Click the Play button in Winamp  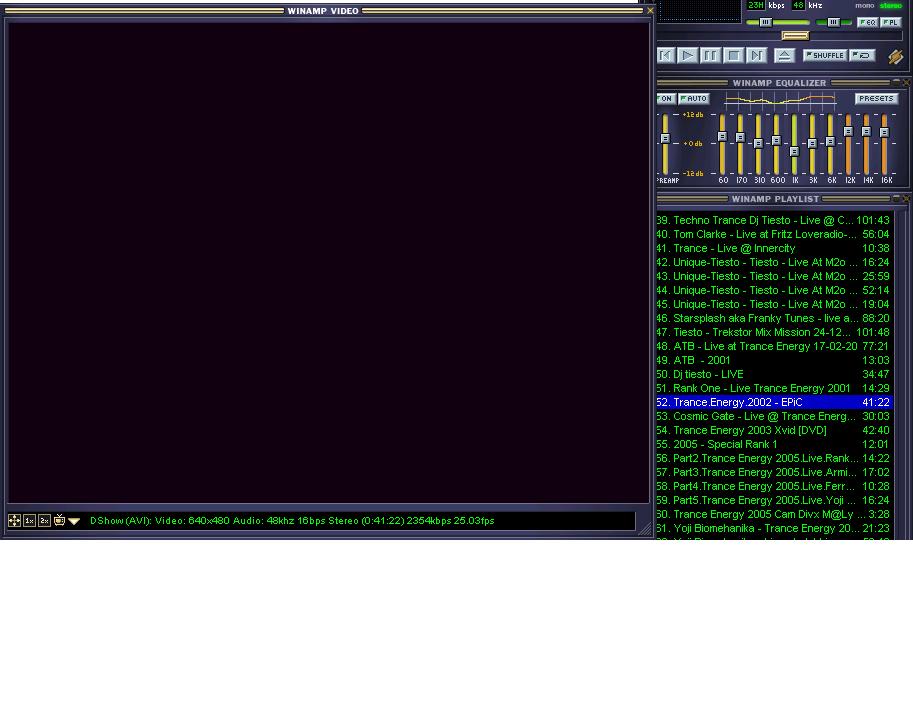pos(688,56)
